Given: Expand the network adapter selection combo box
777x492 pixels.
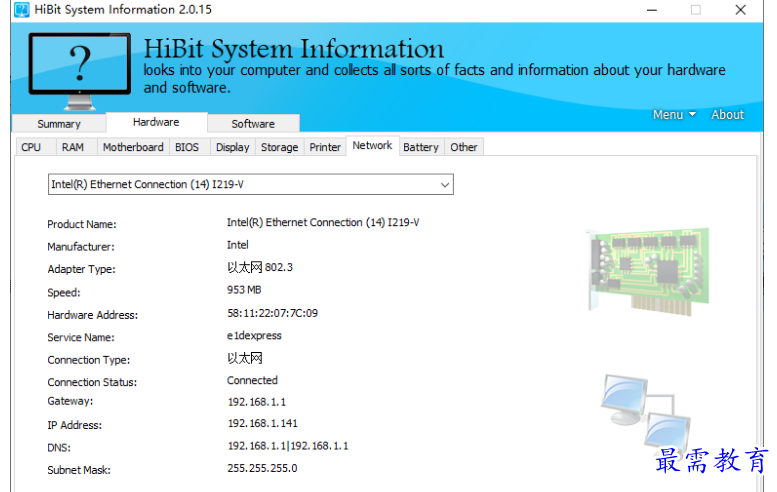Looking at the screenshot, I should point(251,185).
